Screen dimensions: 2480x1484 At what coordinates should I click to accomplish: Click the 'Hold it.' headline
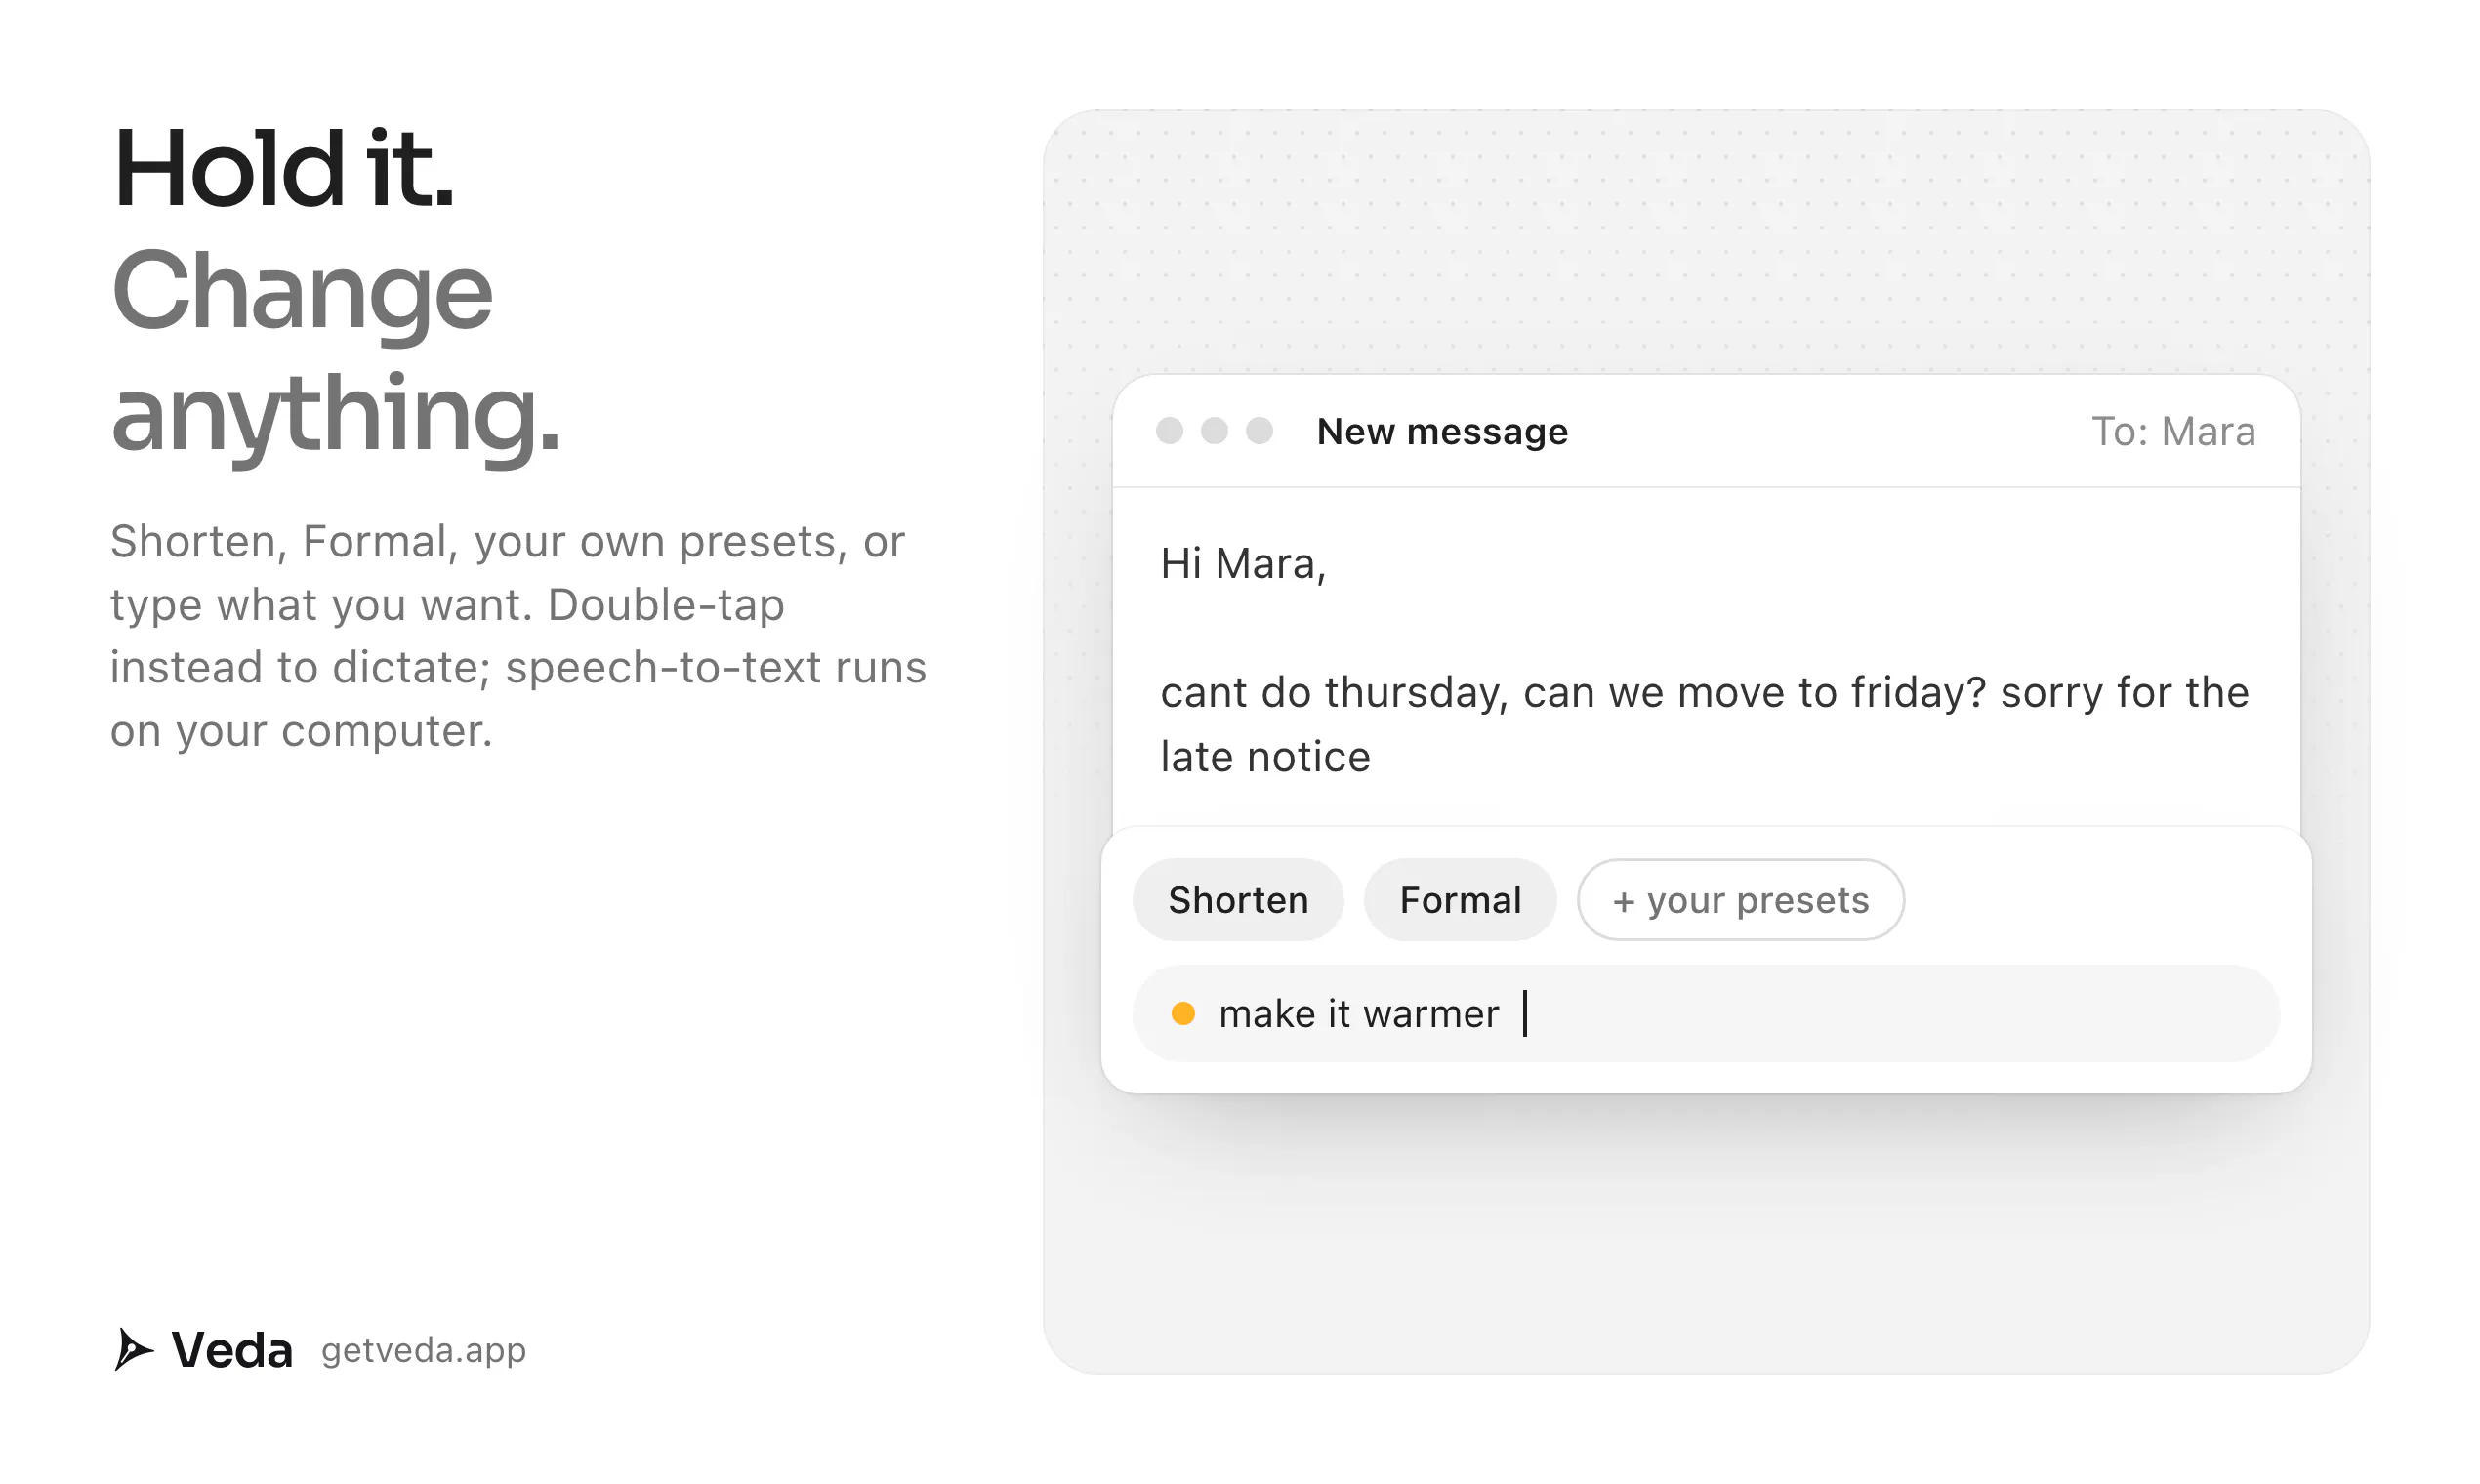point(283,170)
